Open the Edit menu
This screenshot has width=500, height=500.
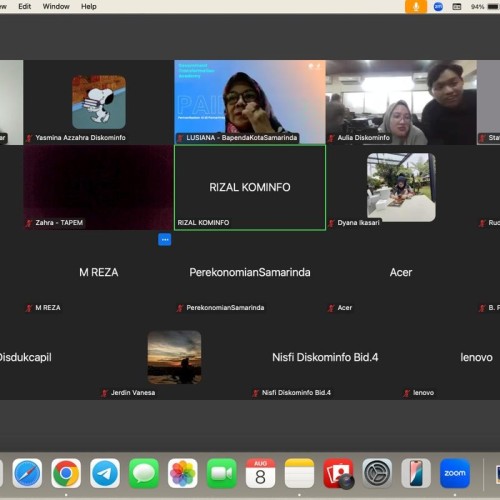25,6
